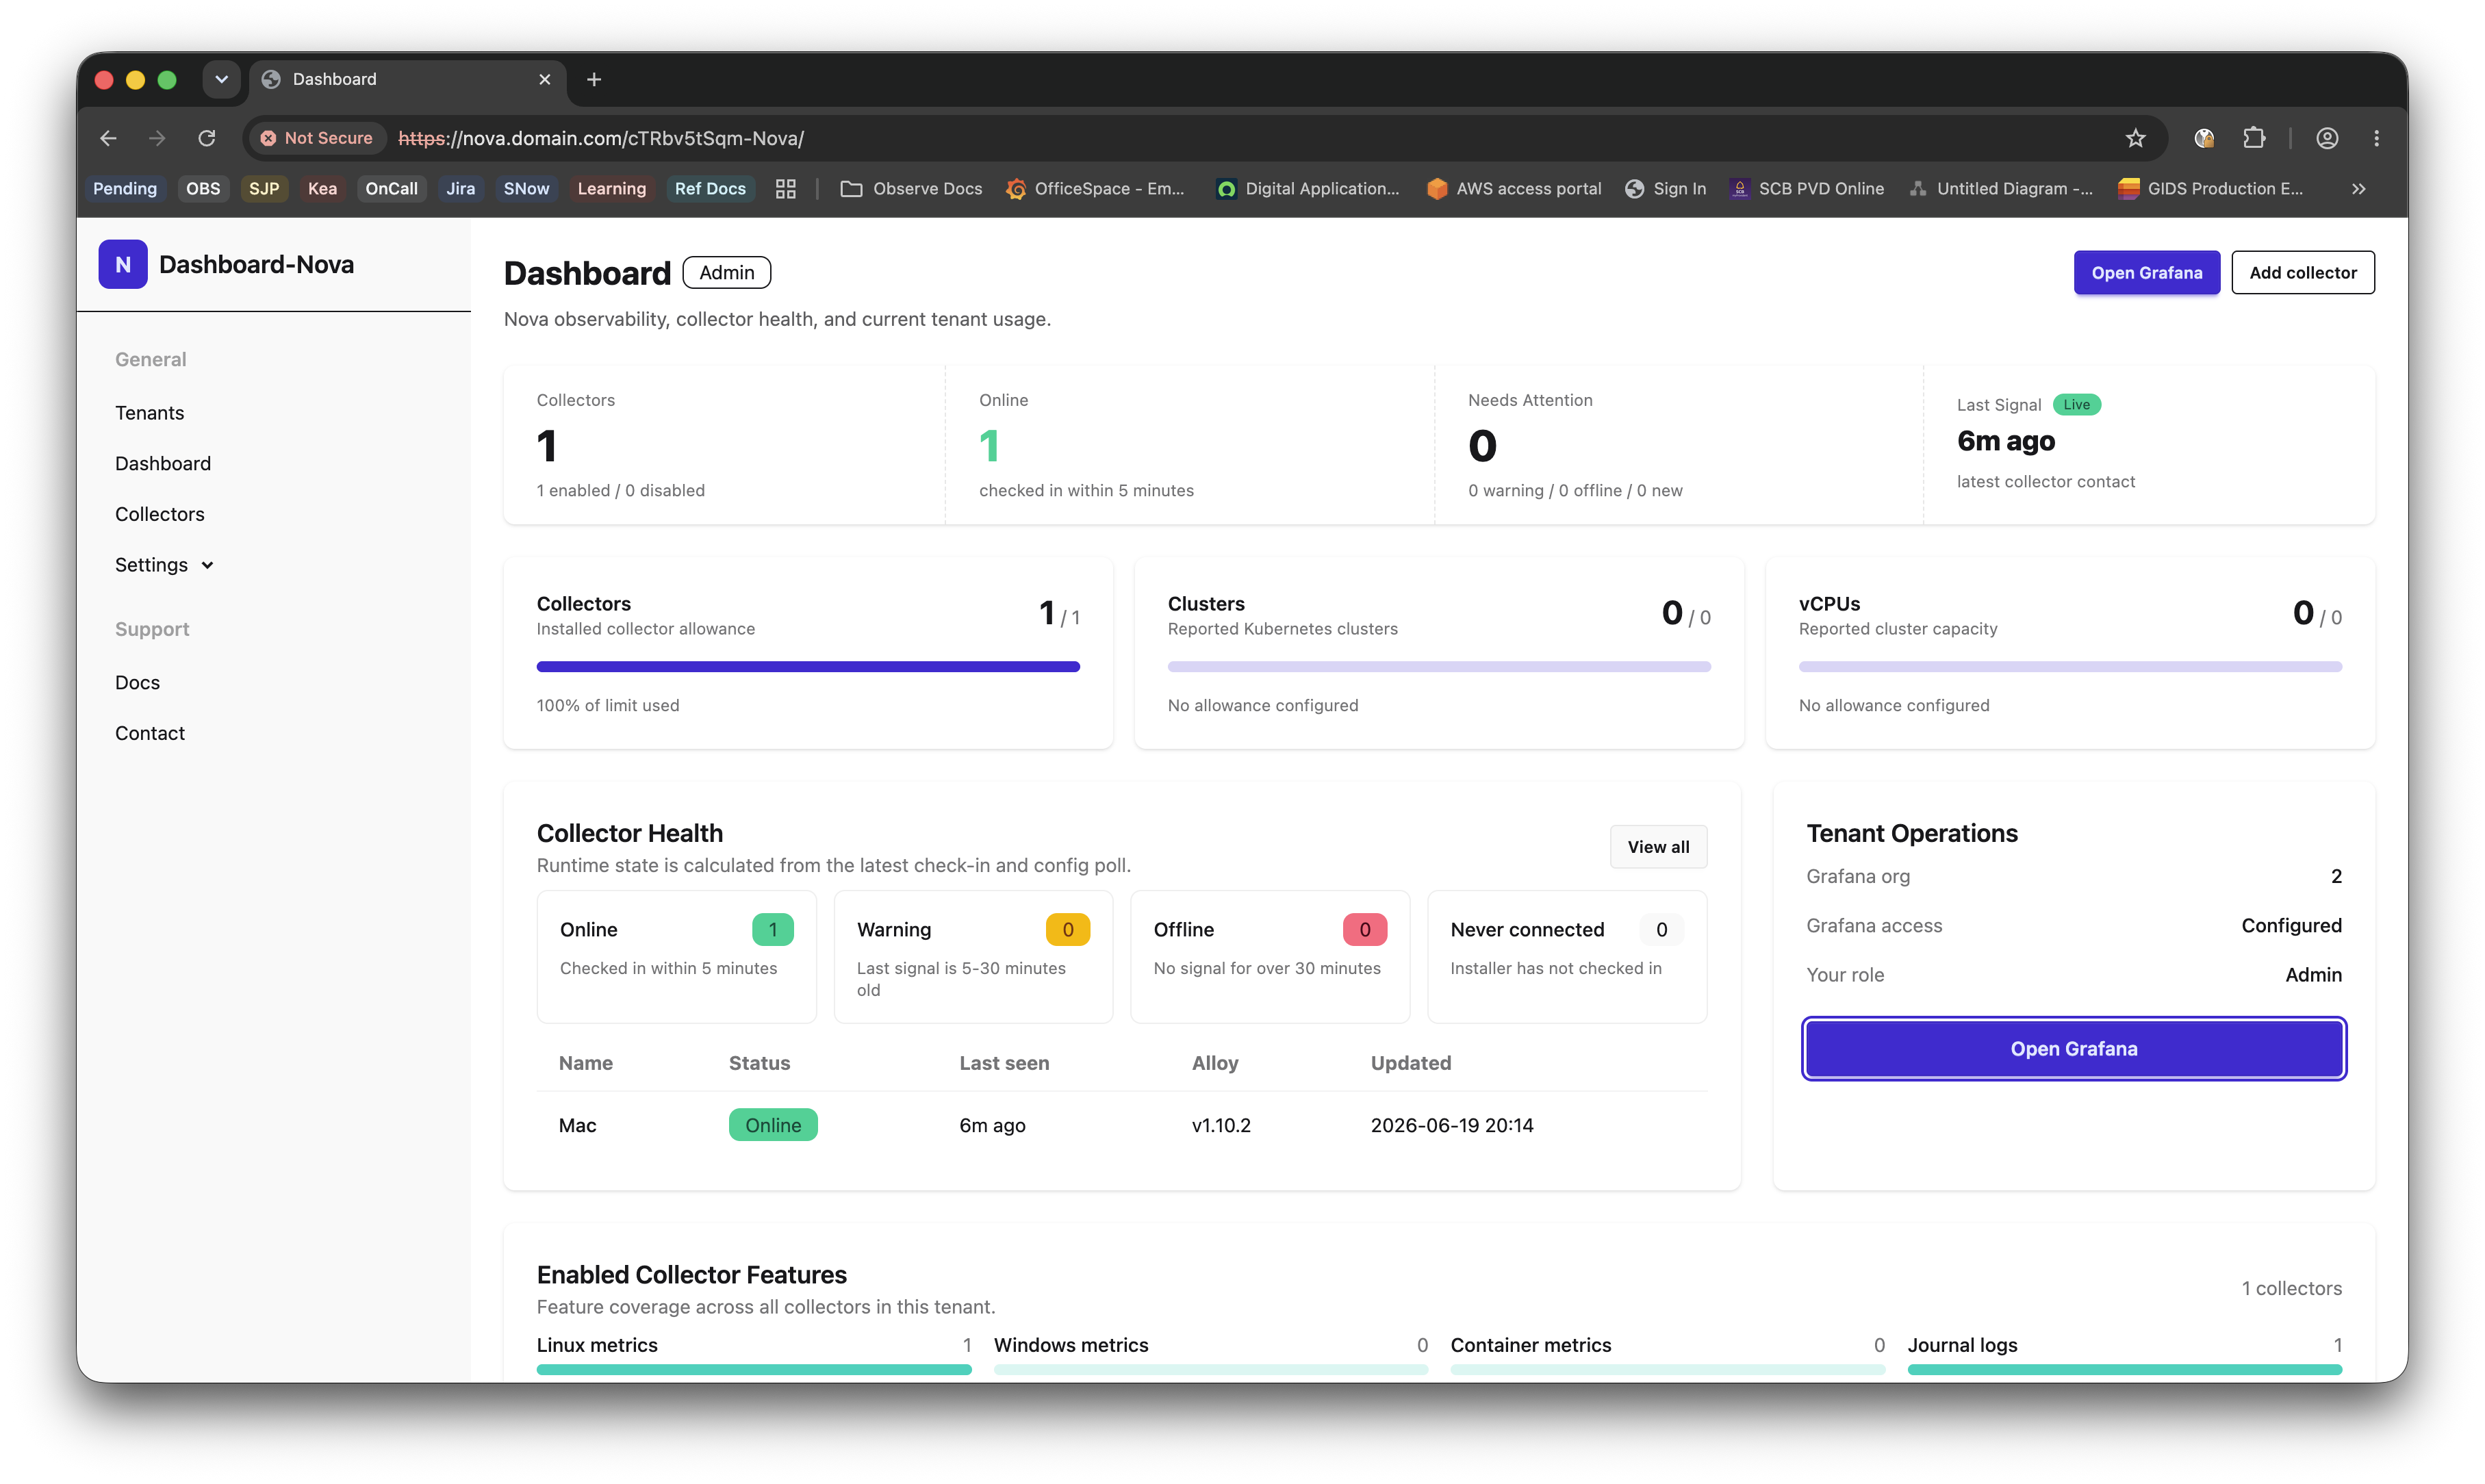Open the GIDS Production bookmark
2485x1484 pixels.
coord(2211,189)
